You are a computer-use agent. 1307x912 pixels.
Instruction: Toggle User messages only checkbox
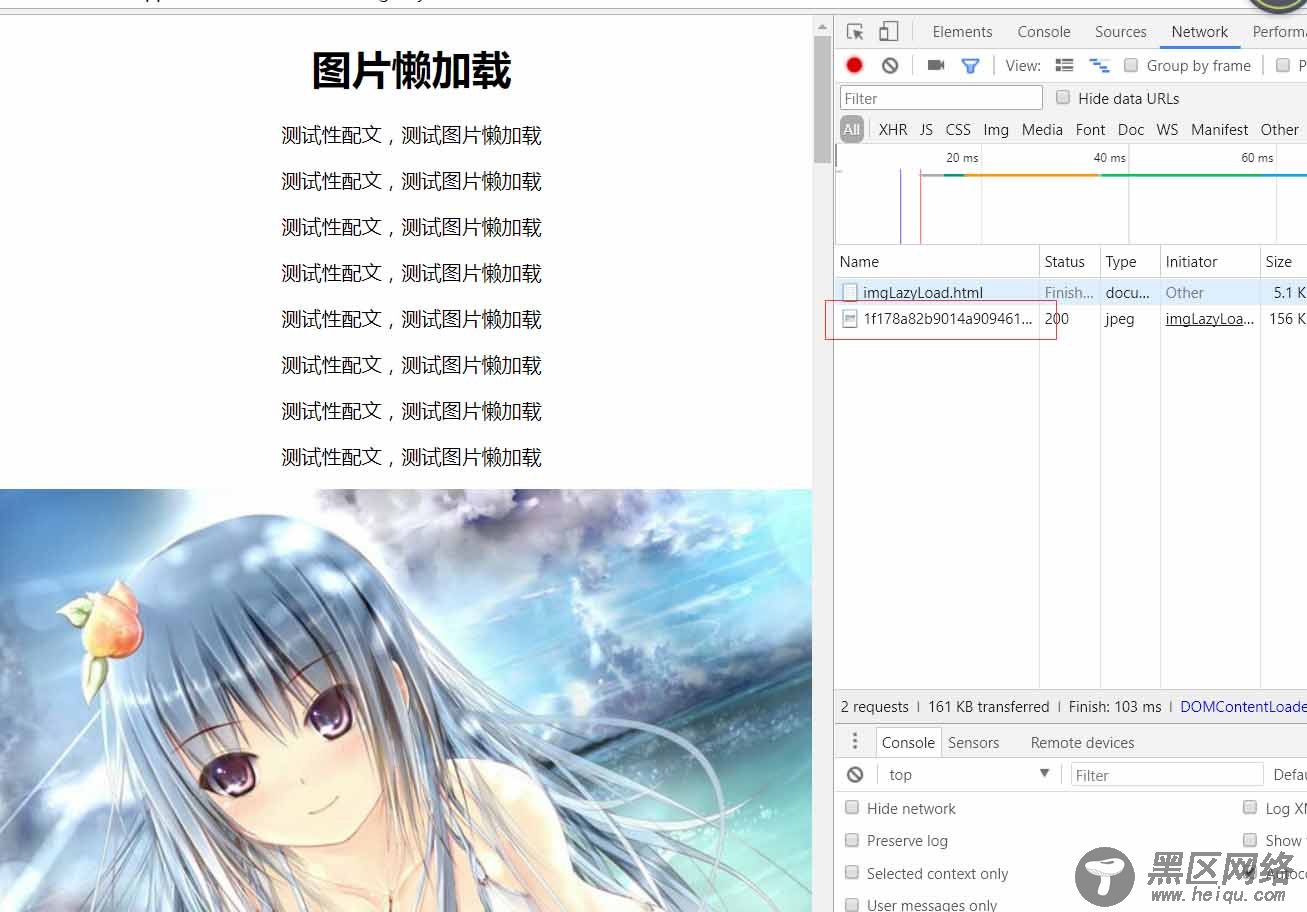tap(852, 904)
